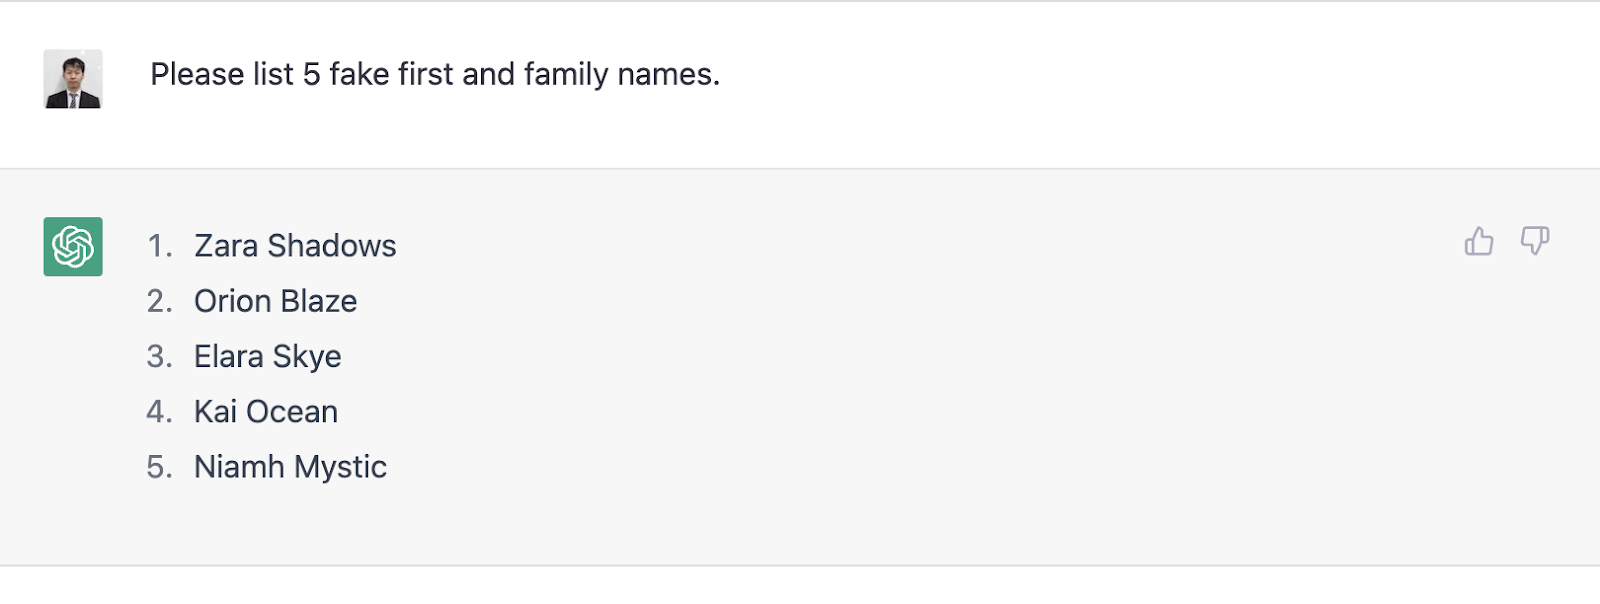The height and width of the screenshot is (604, 1600).
Task: Click list number 2 marker
Action: tap(159, 301)
